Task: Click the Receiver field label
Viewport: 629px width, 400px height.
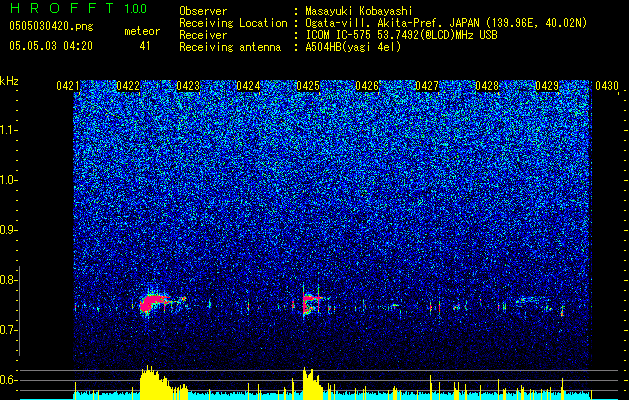Action: [x=203, y=35]
